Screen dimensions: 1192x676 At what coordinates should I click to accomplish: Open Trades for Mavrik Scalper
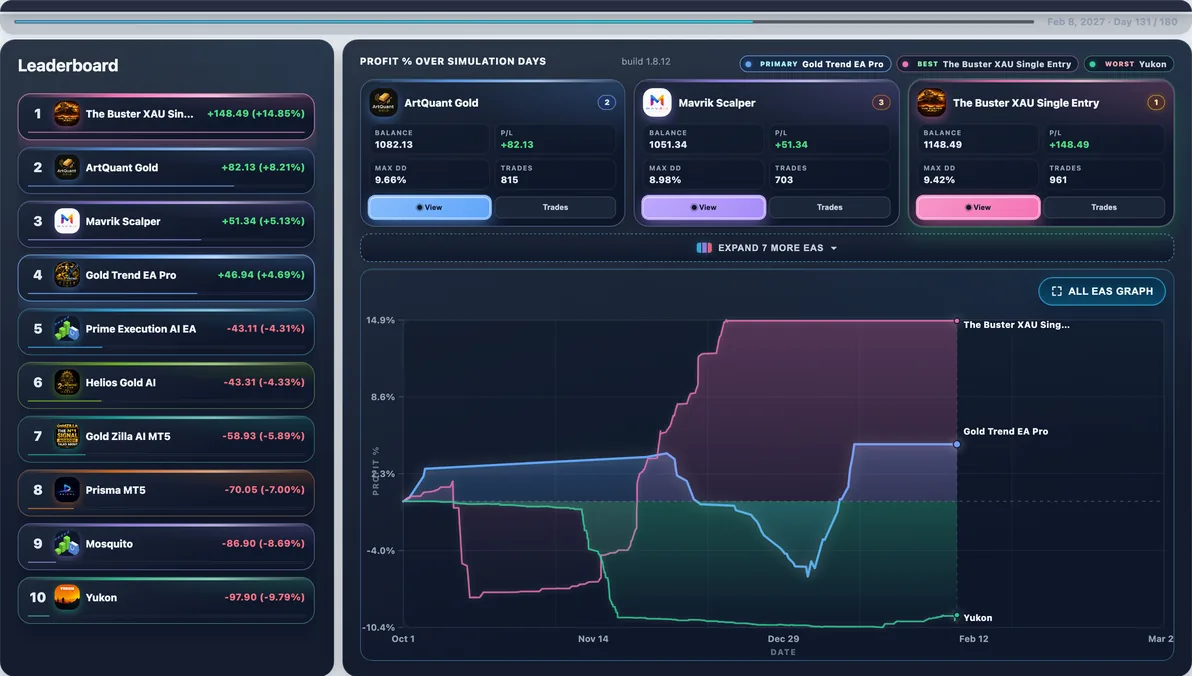click(829, 208)
